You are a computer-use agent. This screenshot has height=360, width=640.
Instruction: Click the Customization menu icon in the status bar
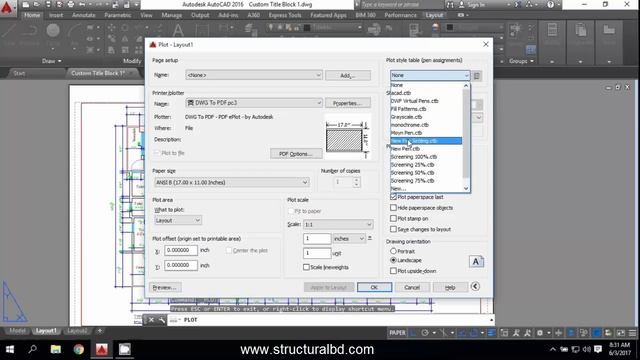[632, 333]
